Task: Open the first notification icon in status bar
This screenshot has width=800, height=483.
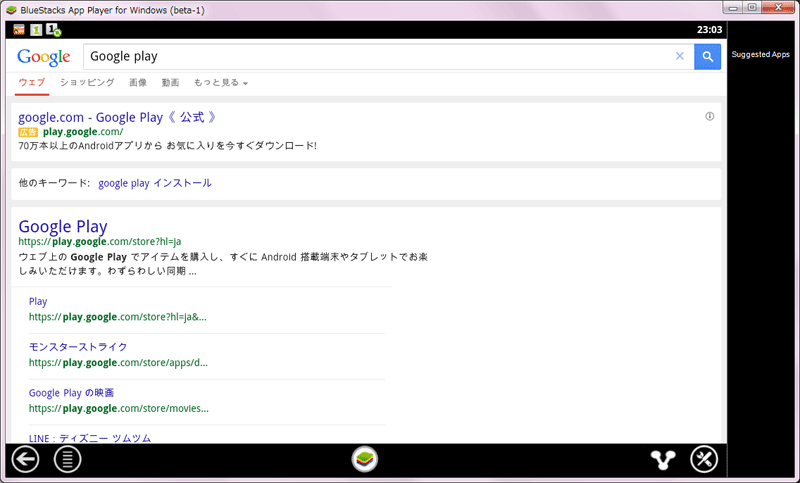Action: (x=19, y=30)
